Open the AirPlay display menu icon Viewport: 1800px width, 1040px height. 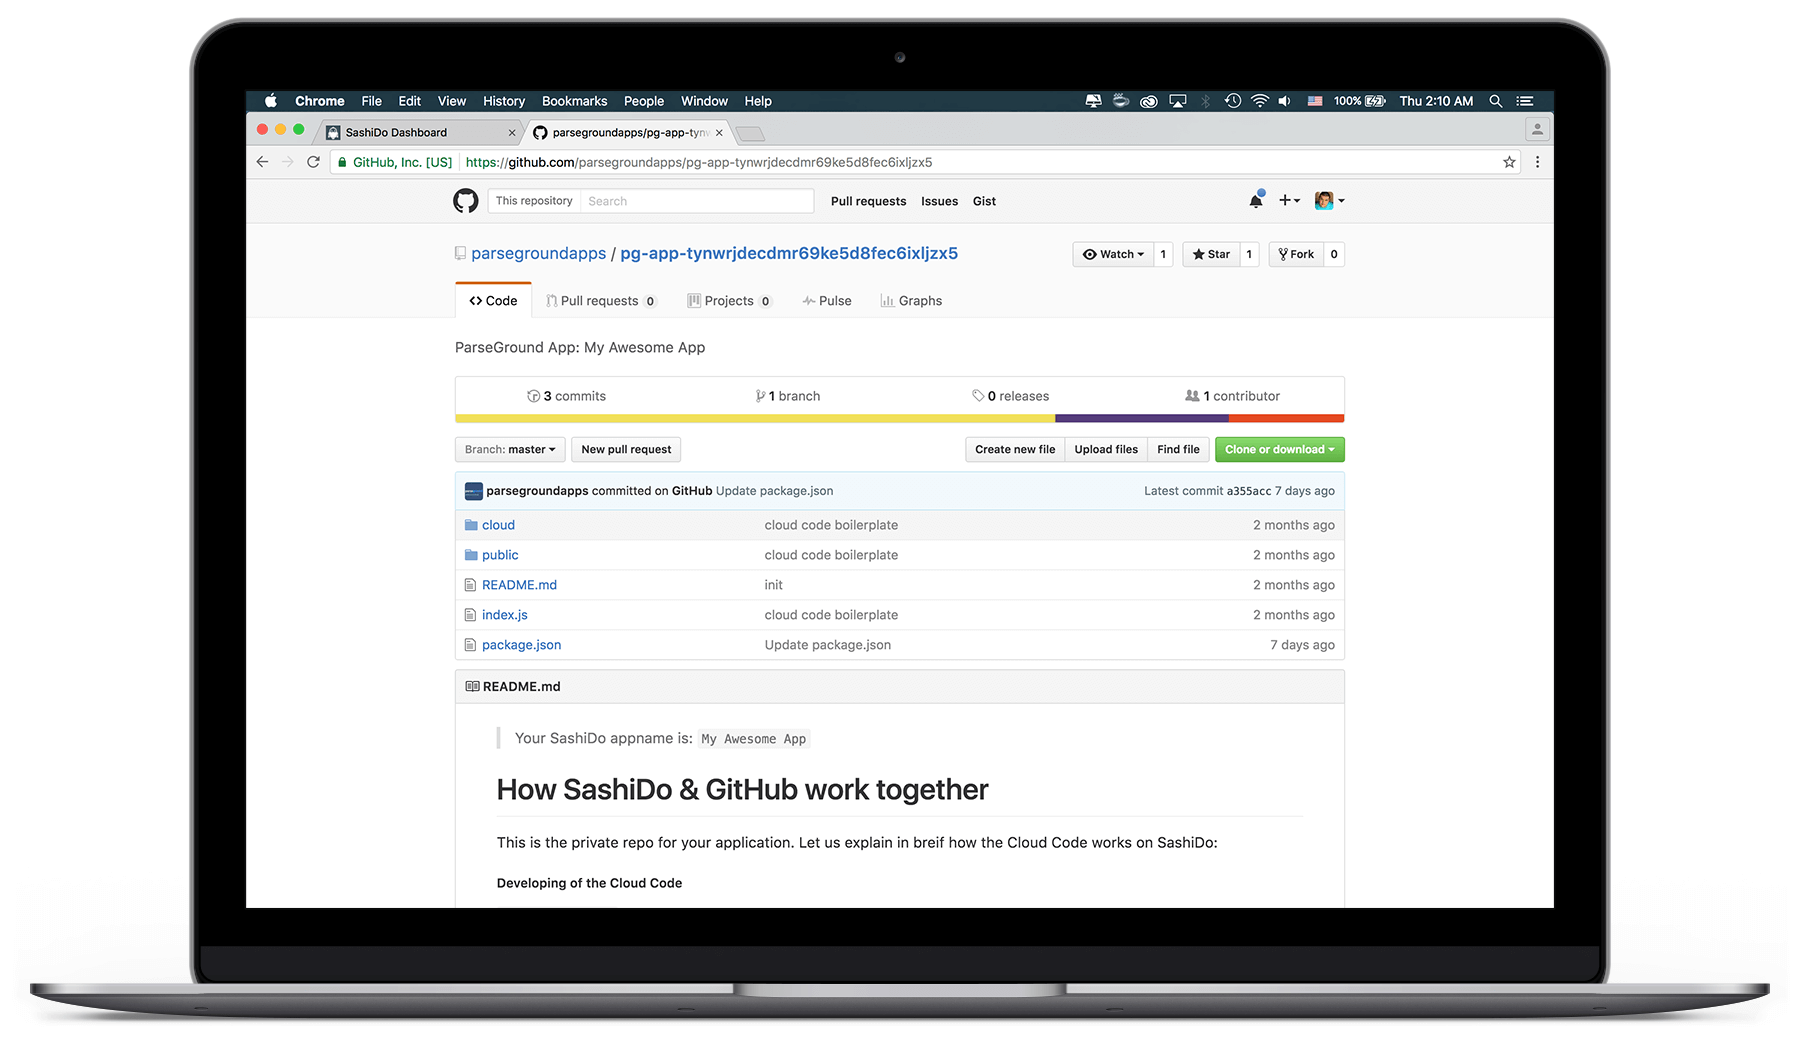coord(1178,101)
